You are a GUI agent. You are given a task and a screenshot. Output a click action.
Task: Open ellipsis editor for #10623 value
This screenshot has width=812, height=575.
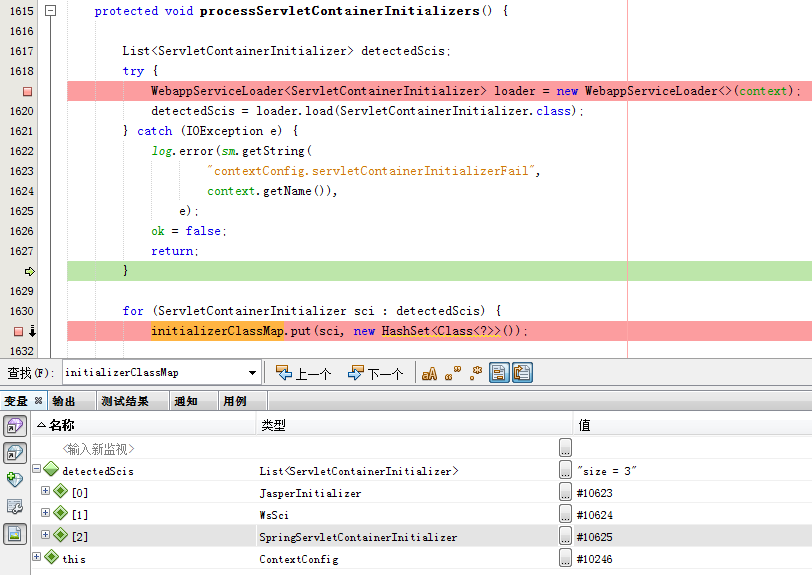click(566, 492)
